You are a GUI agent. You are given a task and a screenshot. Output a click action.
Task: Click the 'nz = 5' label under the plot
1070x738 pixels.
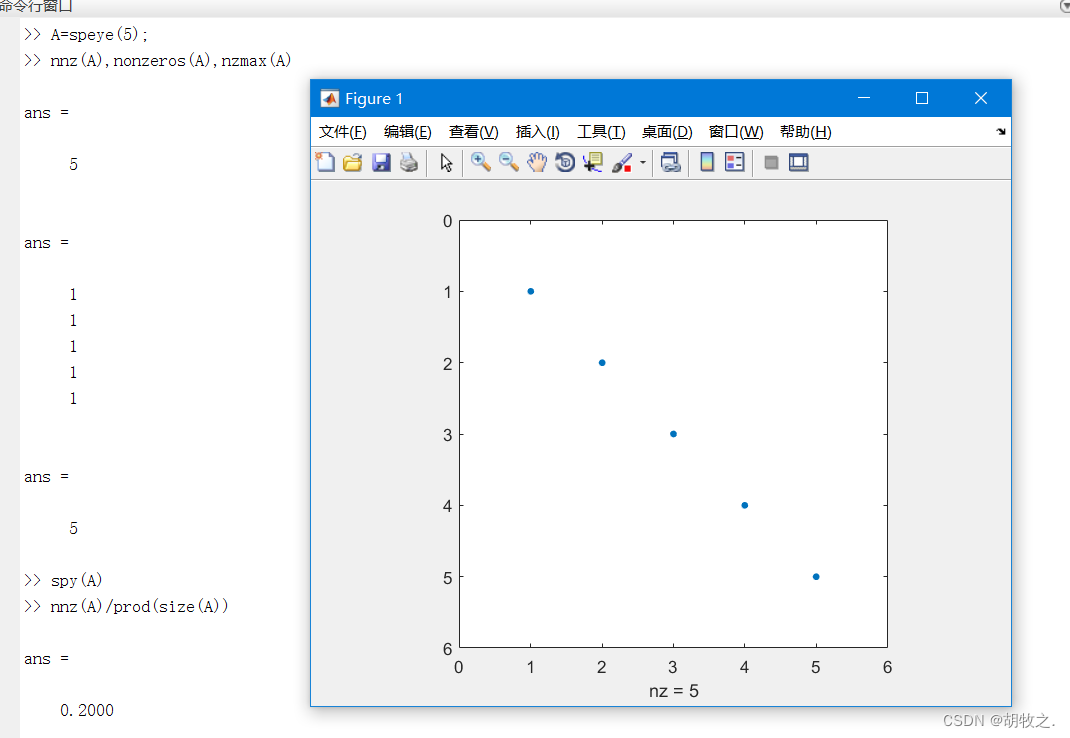point(674,691)
